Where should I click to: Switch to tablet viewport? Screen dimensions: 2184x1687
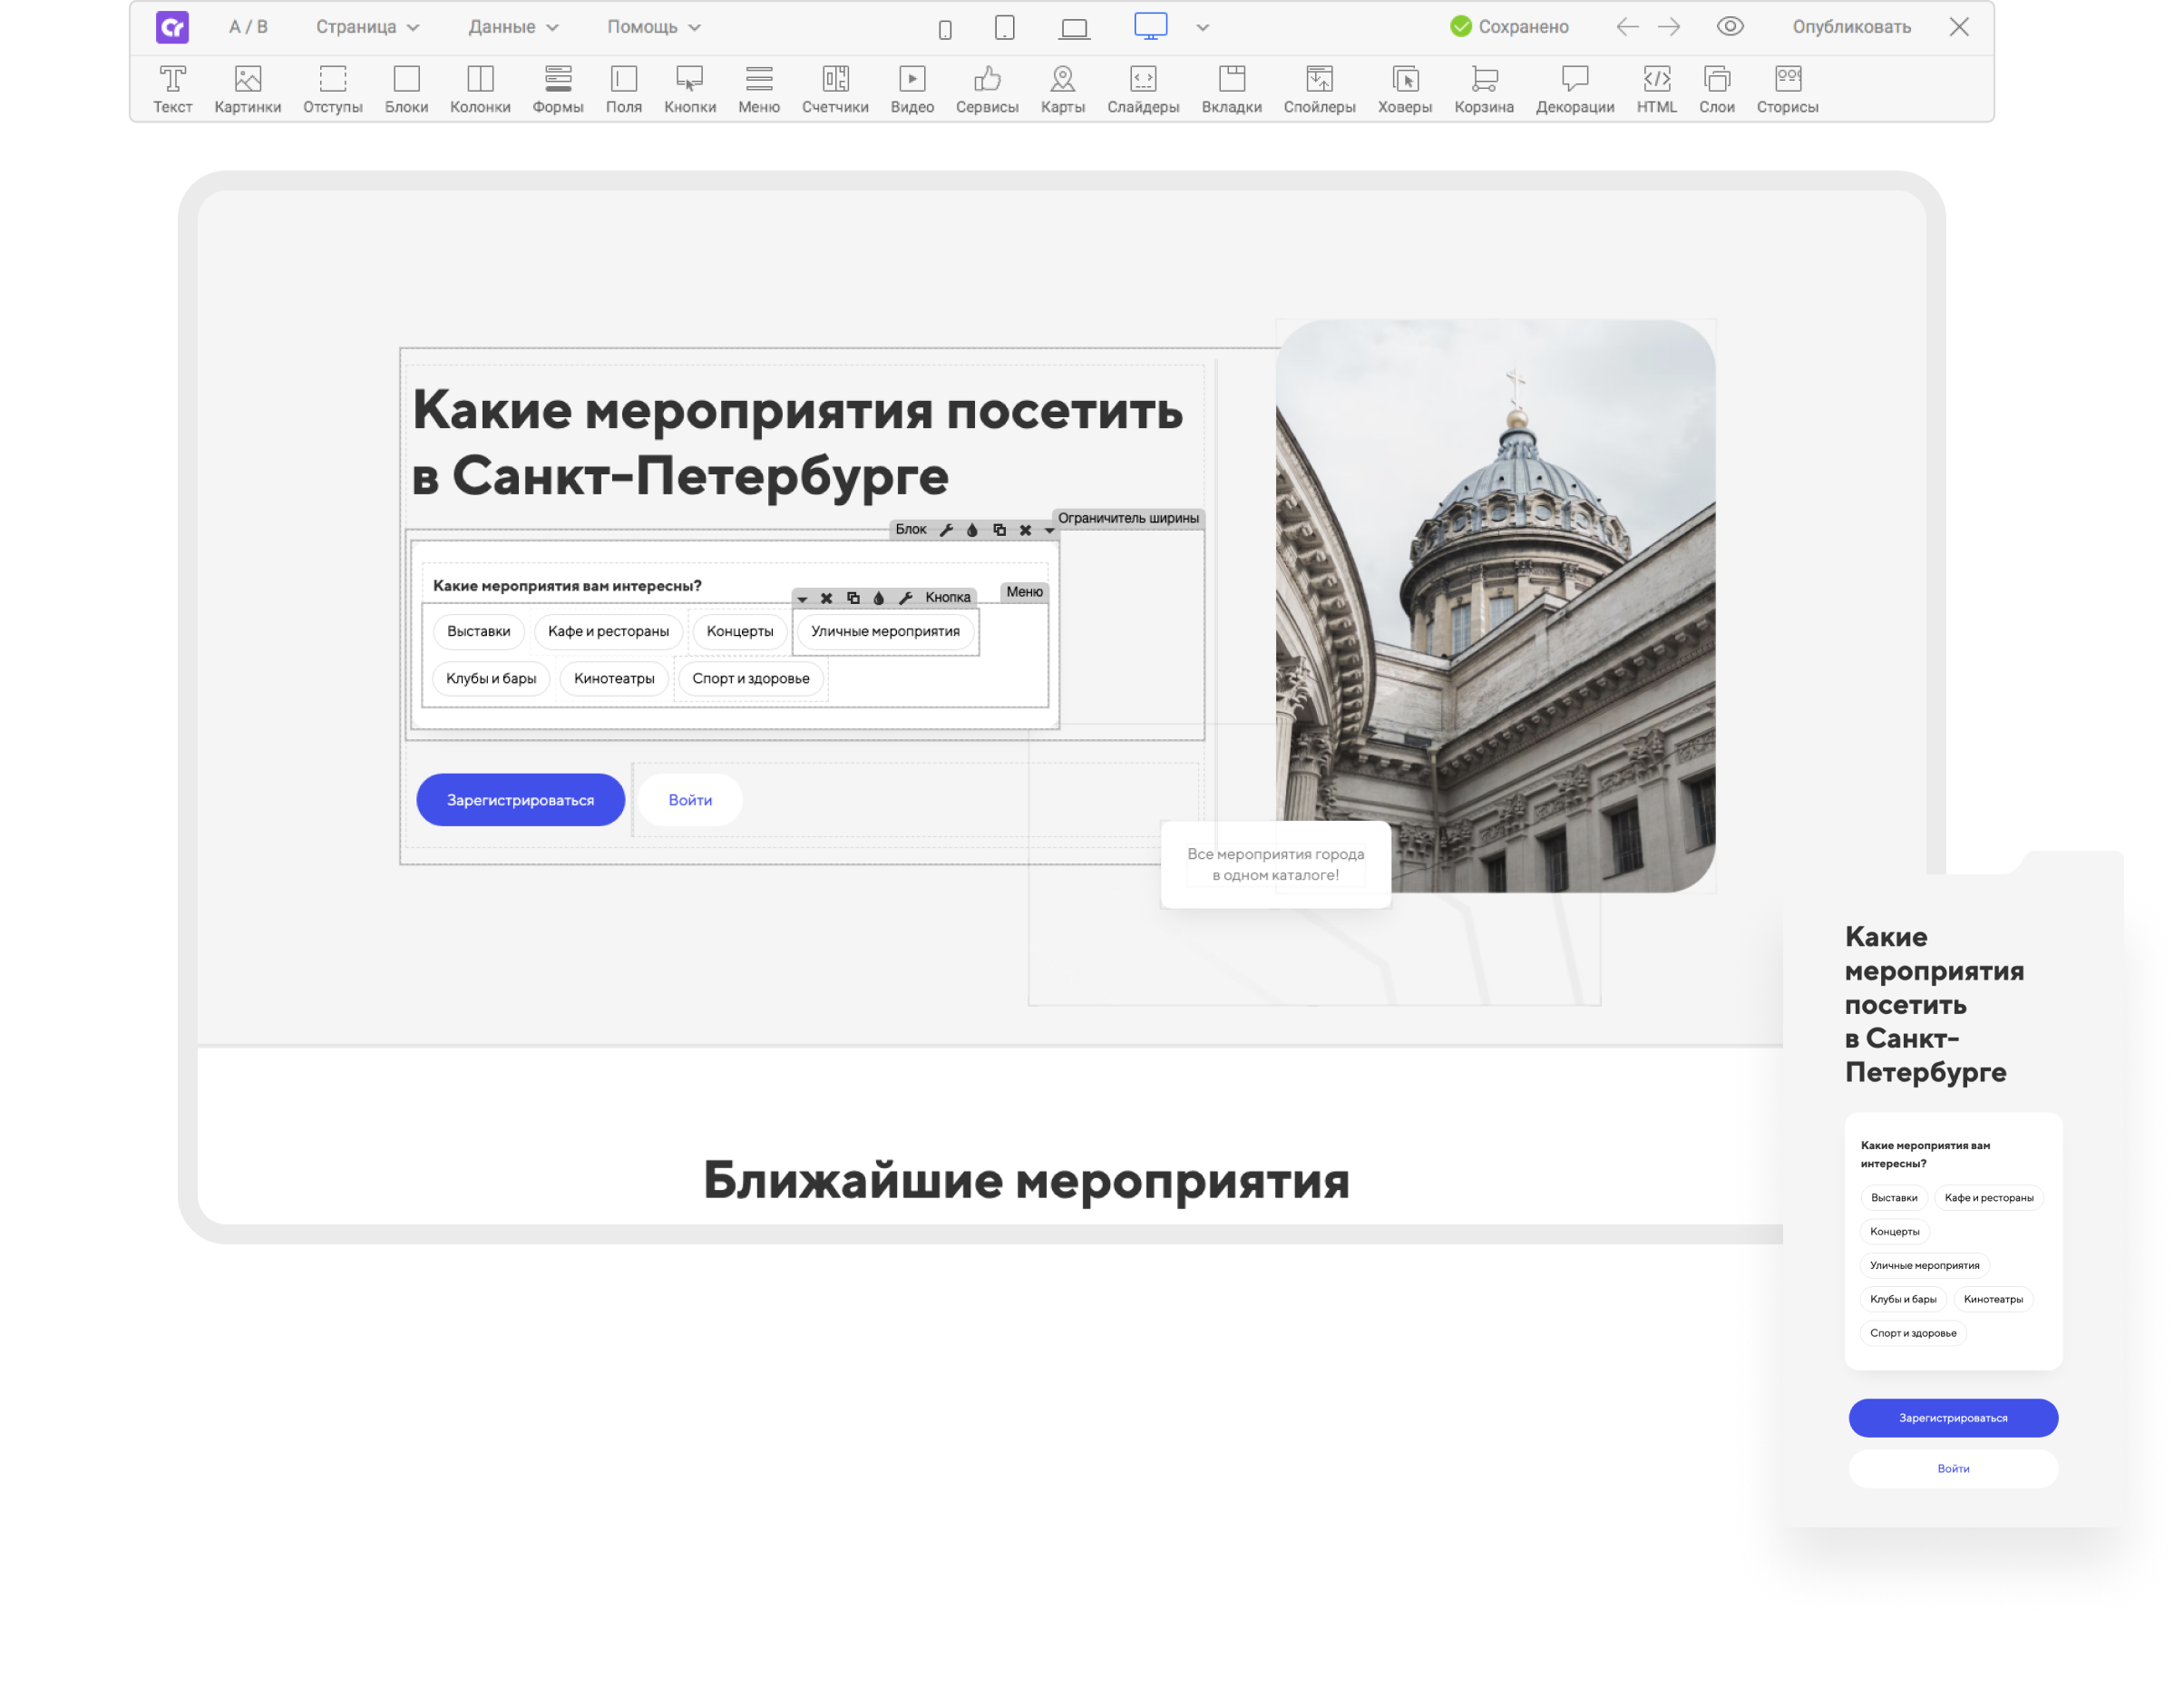coord(1005,28)
